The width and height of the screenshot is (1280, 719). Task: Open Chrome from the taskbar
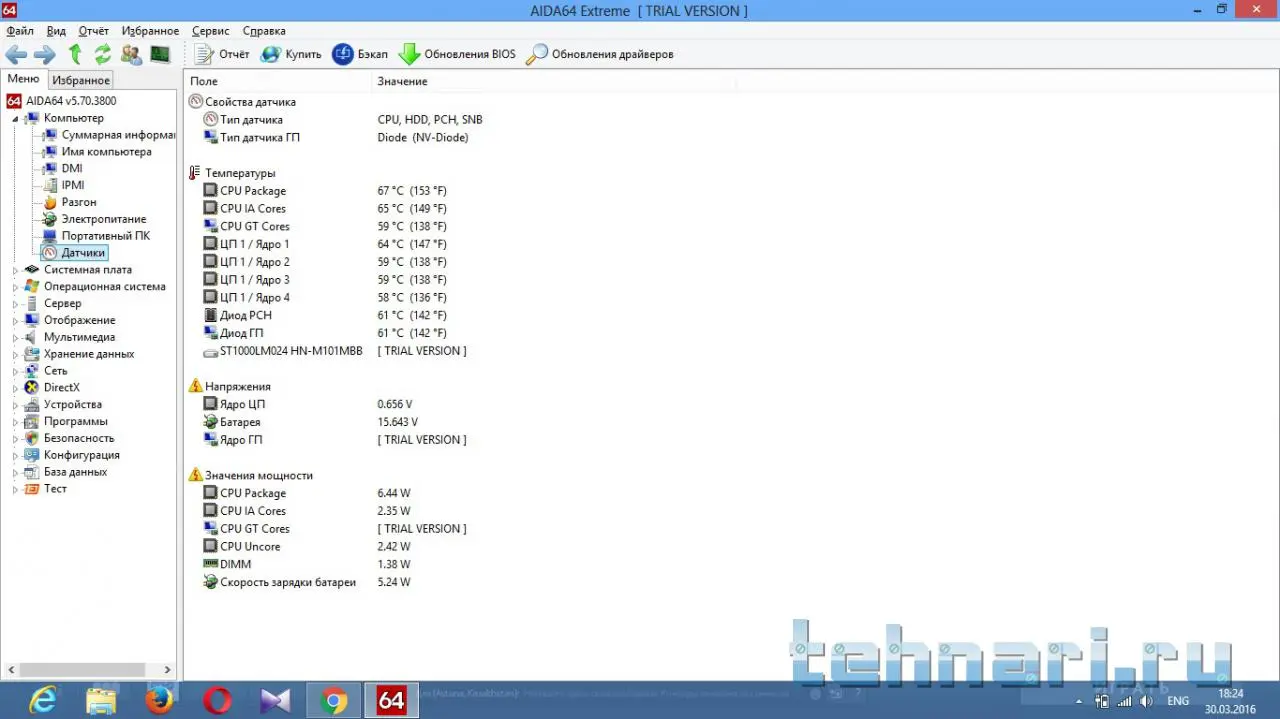[x=334, y=701]
